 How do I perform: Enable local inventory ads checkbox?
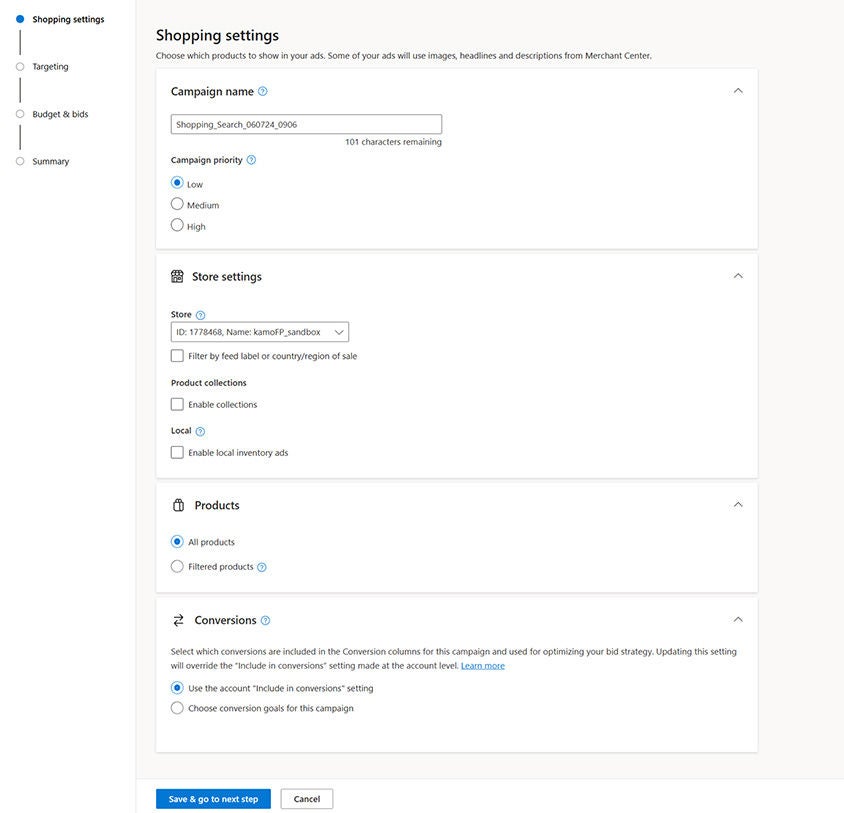[177, 453]
